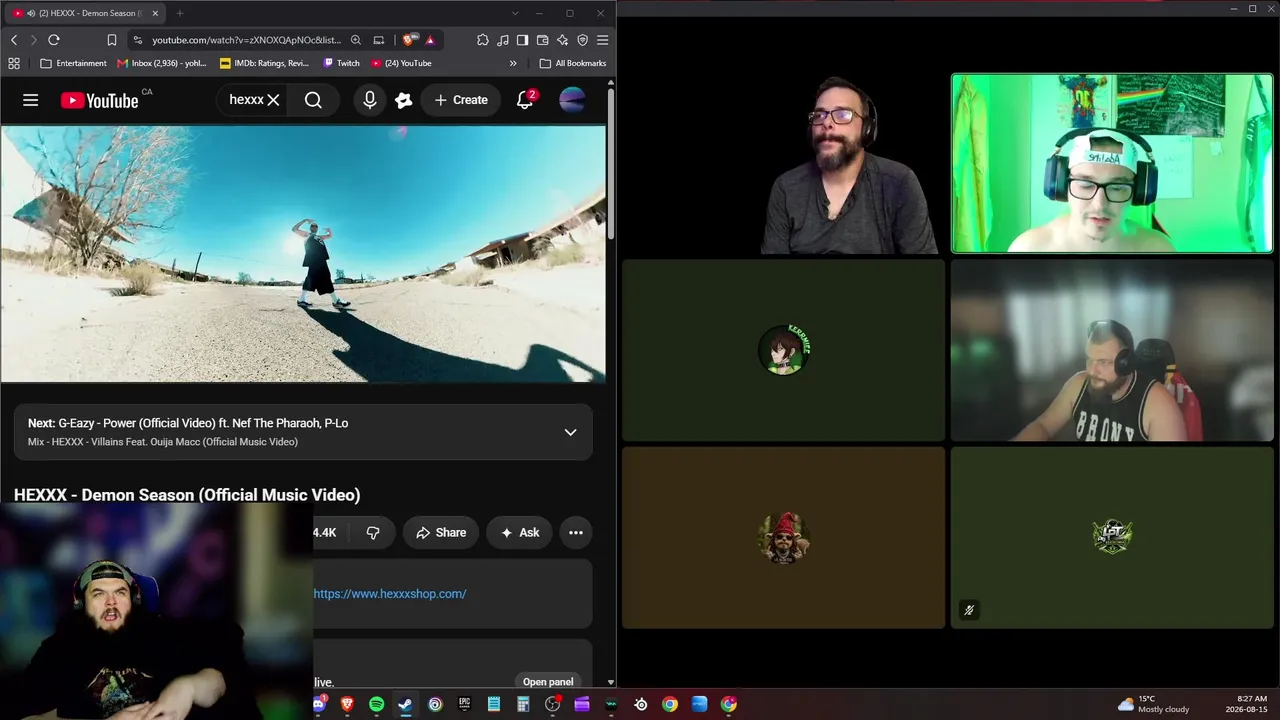Toggle the browser sidebar panel

point(522,40)
